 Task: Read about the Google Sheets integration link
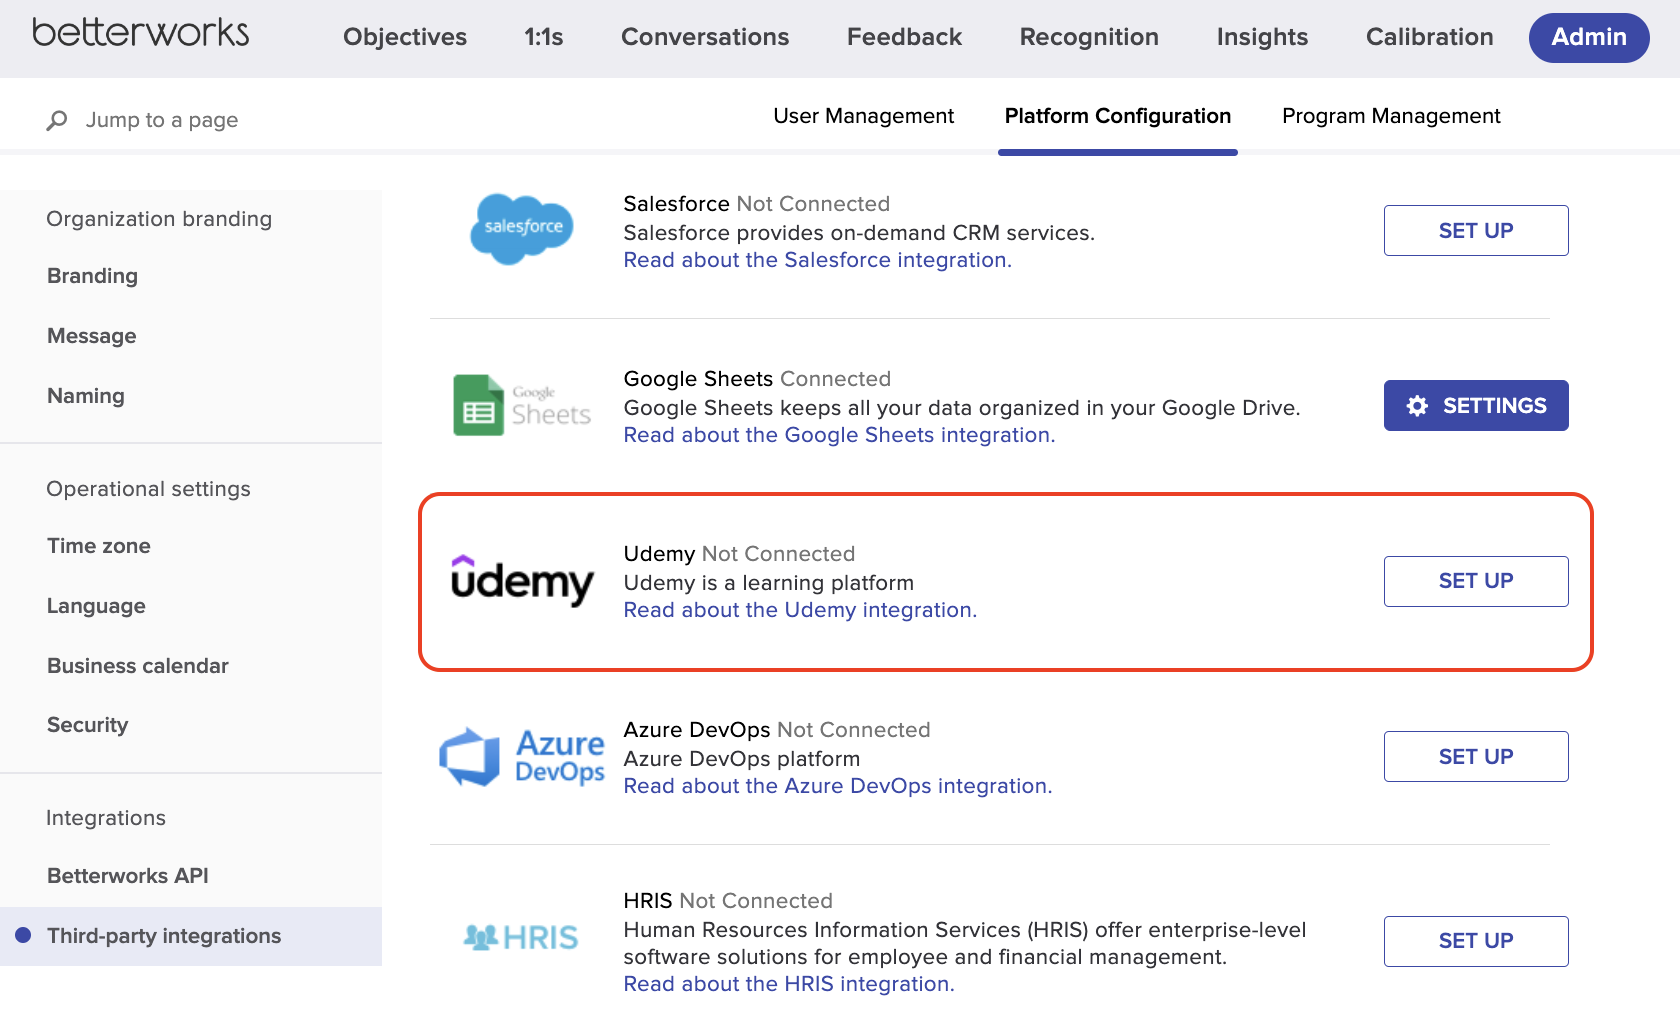coord(839,435)
